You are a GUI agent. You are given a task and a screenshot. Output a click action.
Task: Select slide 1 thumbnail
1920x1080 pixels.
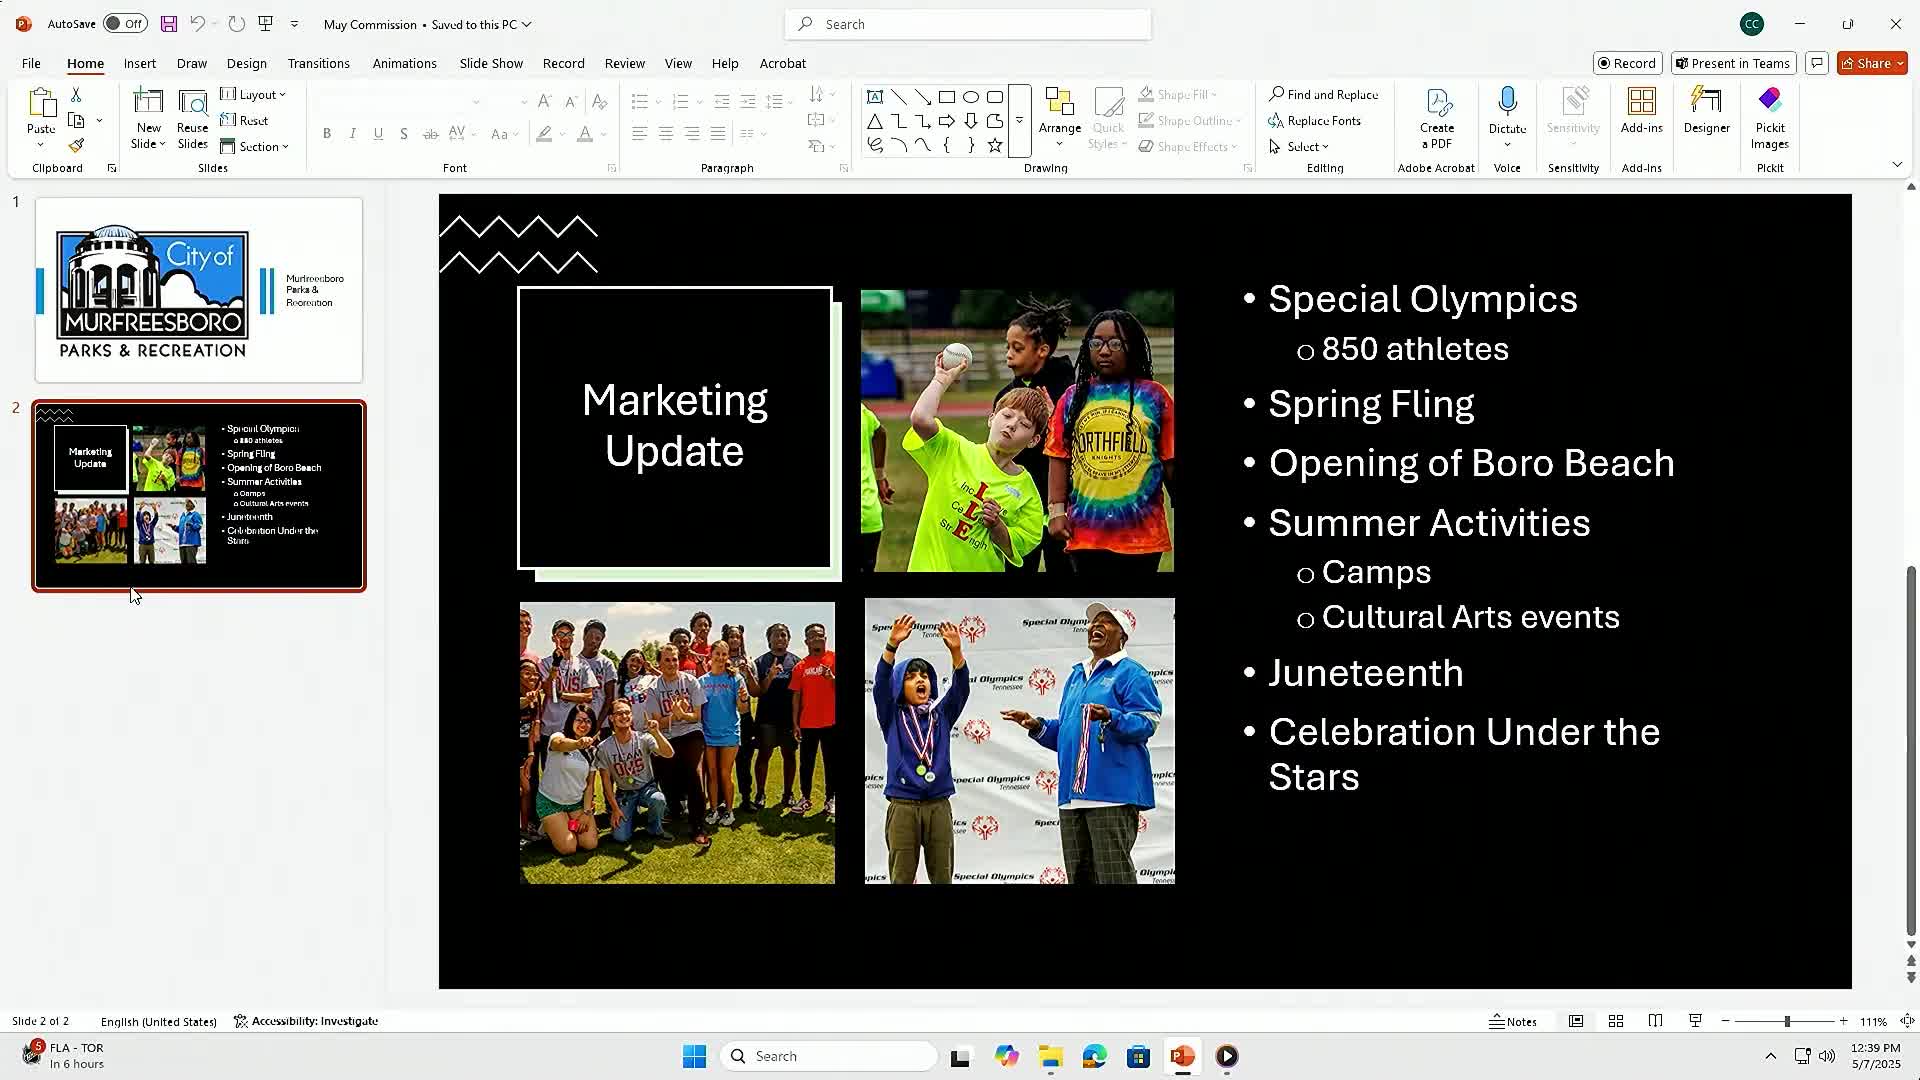pos(199,290)
